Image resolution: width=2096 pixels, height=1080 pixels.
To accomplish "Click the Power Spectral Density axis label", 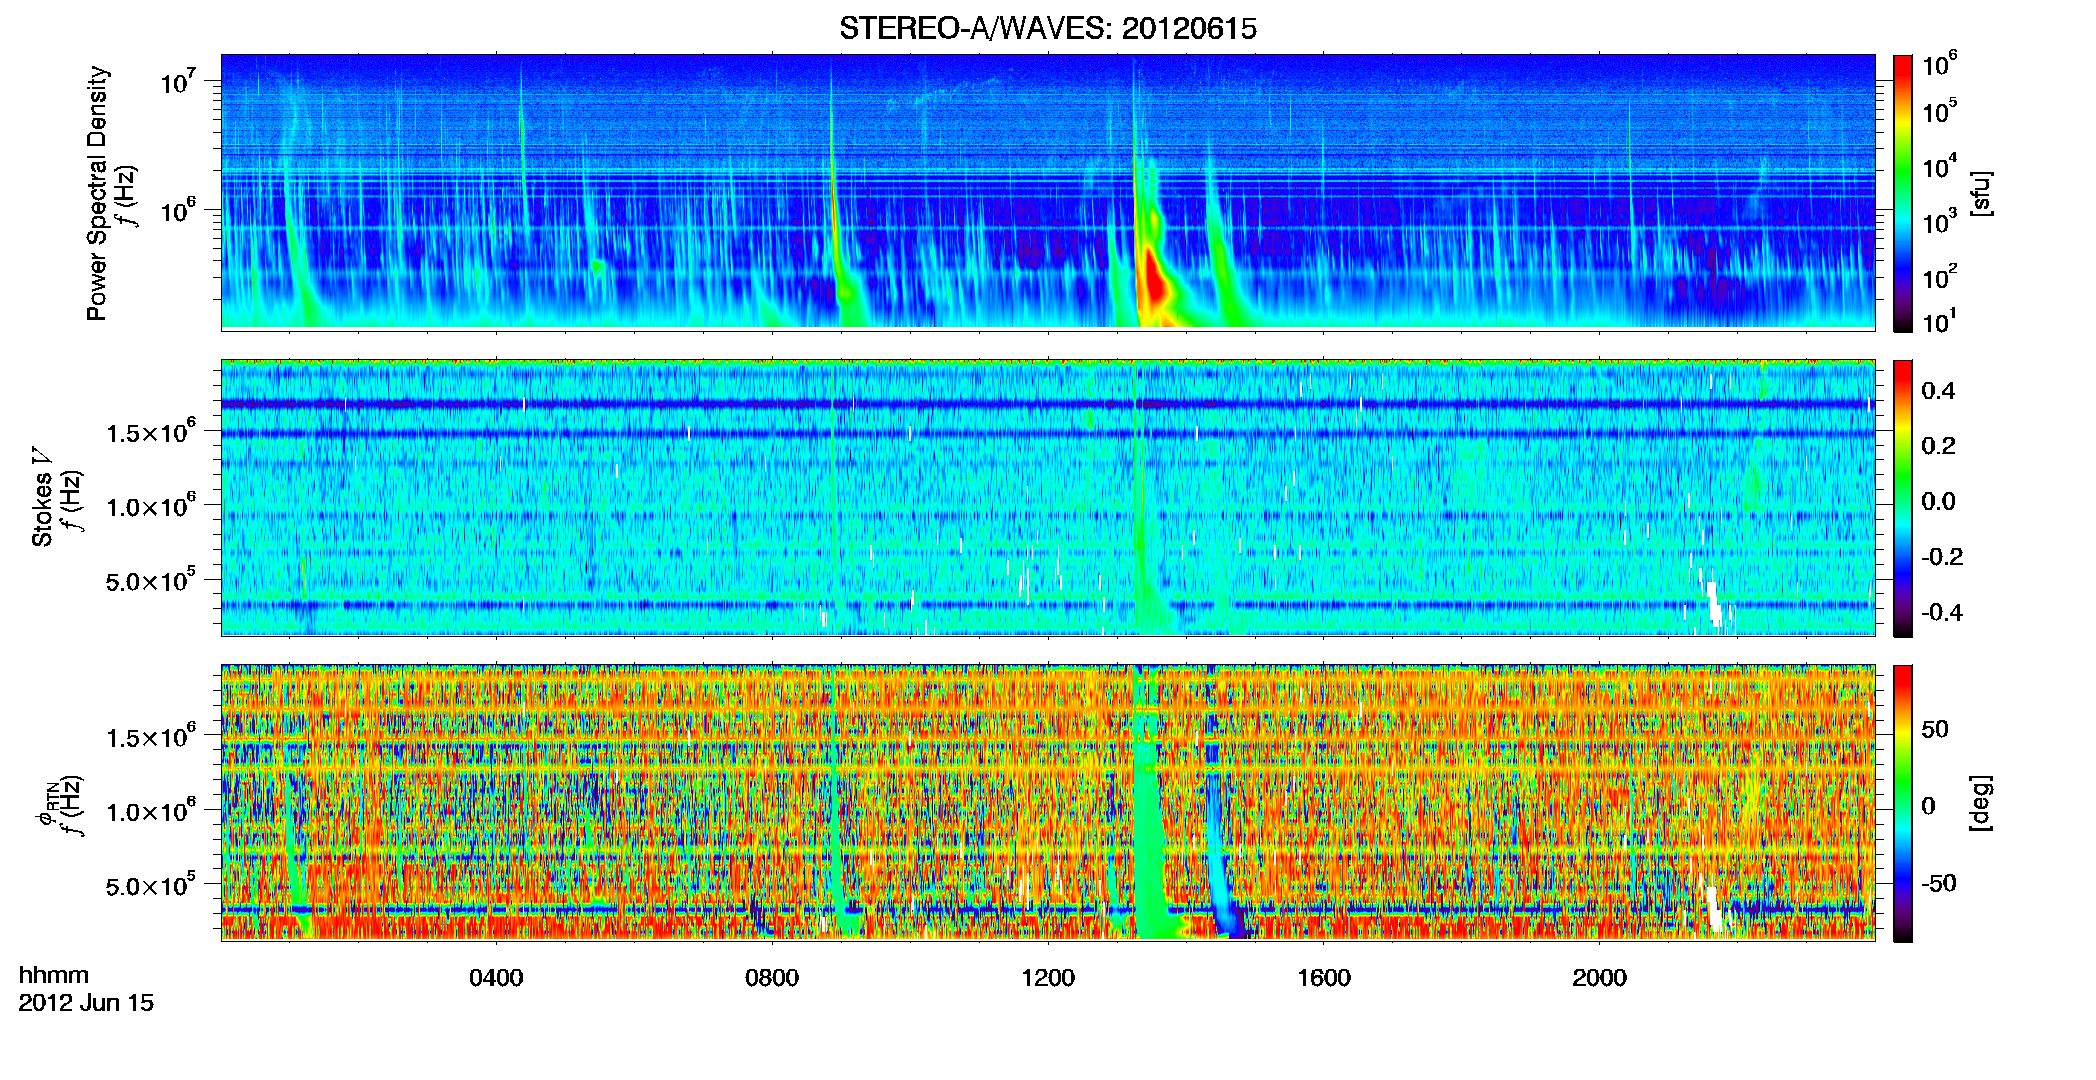I will pyautogui.click(x=97, y=193).
